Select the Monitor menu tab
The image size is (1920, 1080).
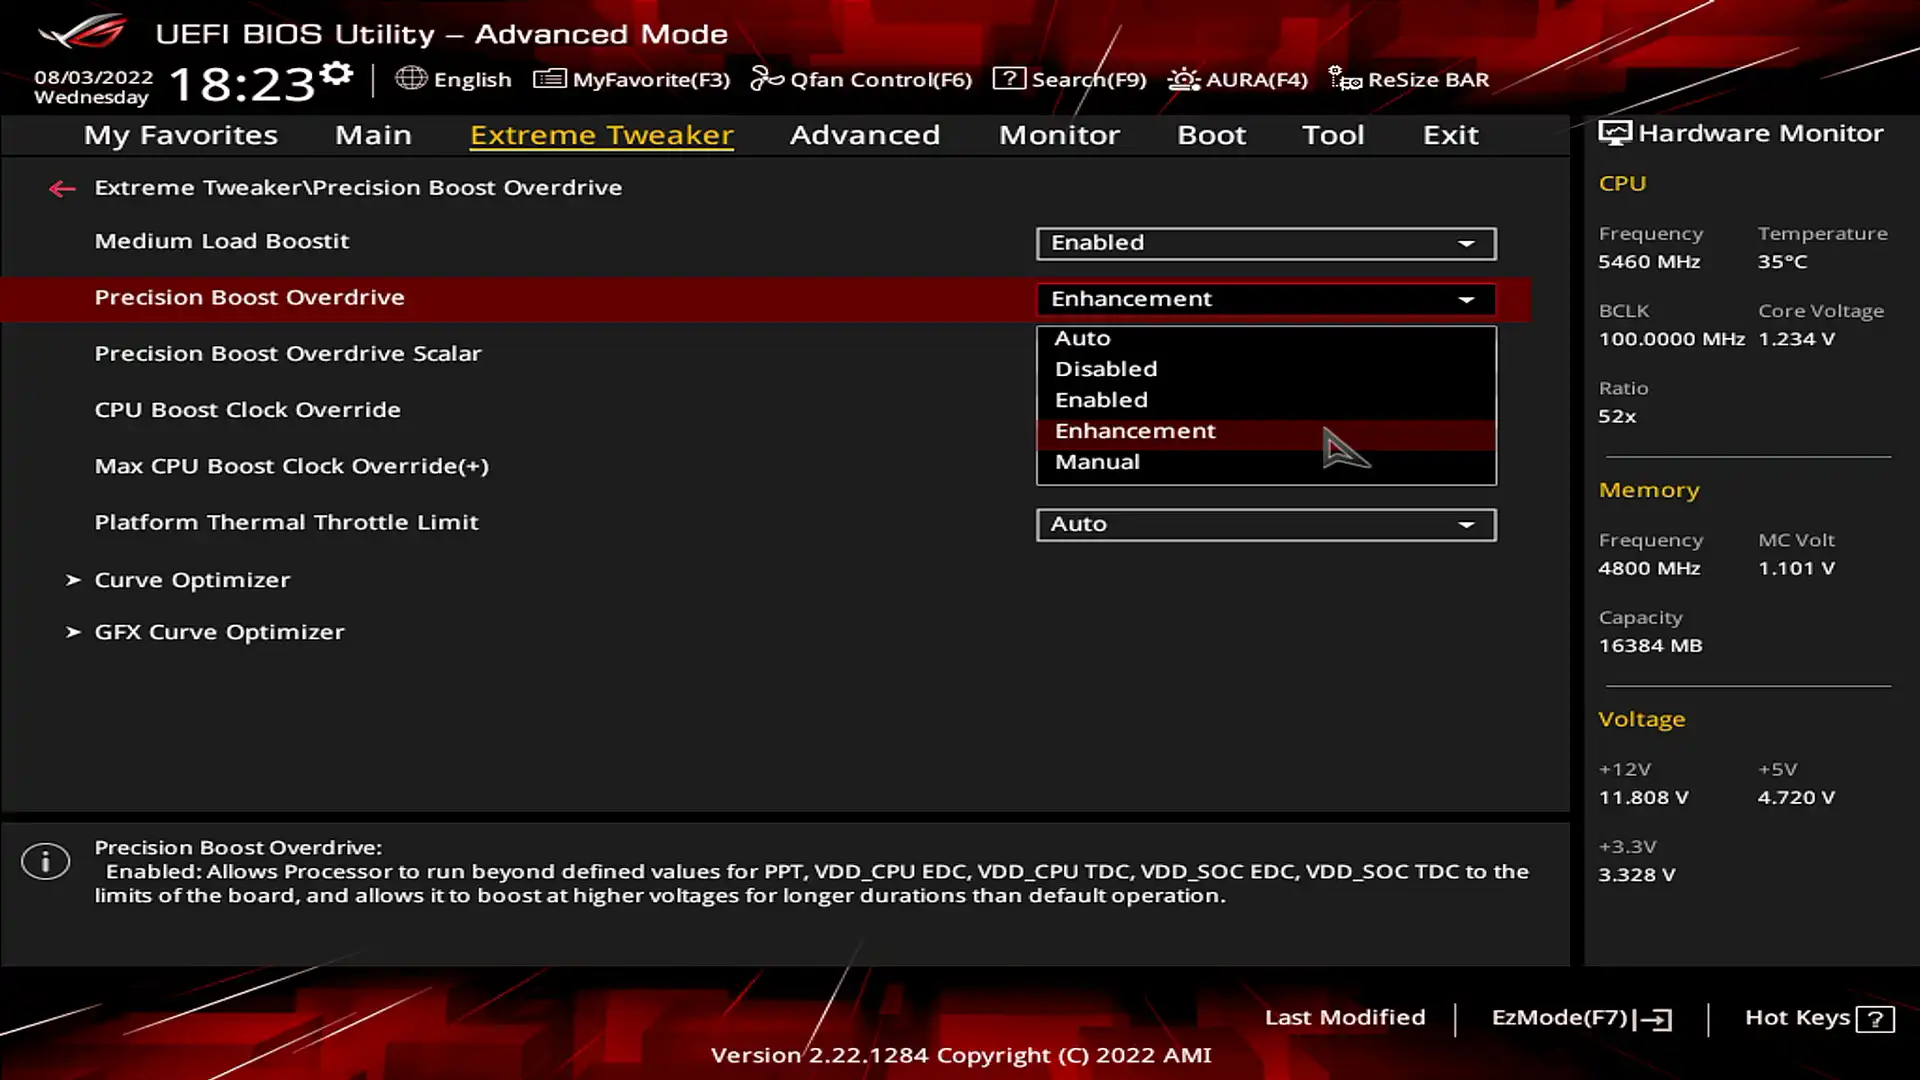pyautogui.click(x=1059, y=133)
